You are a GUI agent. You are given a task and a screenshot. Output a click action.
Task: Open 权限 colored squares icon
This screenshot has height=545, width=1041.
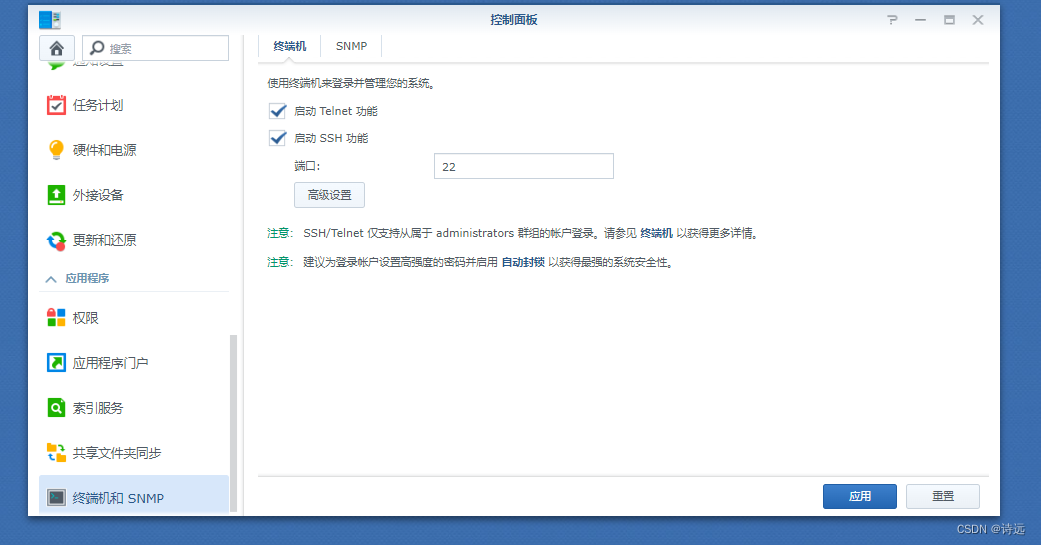pyautogui.click(x=56, y=318)
